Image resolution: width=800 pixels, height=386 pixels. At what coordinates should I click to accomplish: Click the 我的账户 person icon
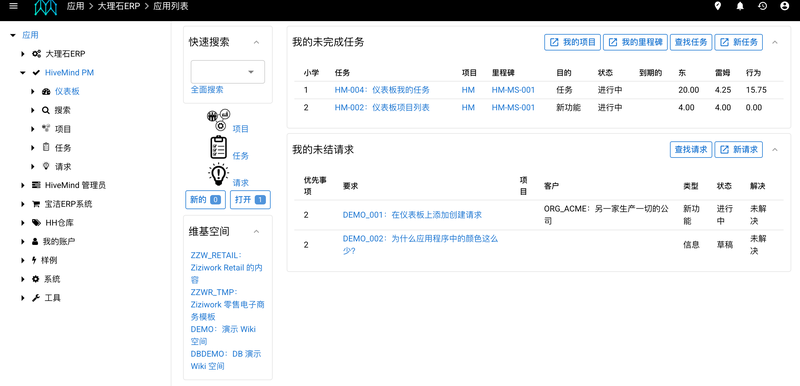[x=35, y=241]
